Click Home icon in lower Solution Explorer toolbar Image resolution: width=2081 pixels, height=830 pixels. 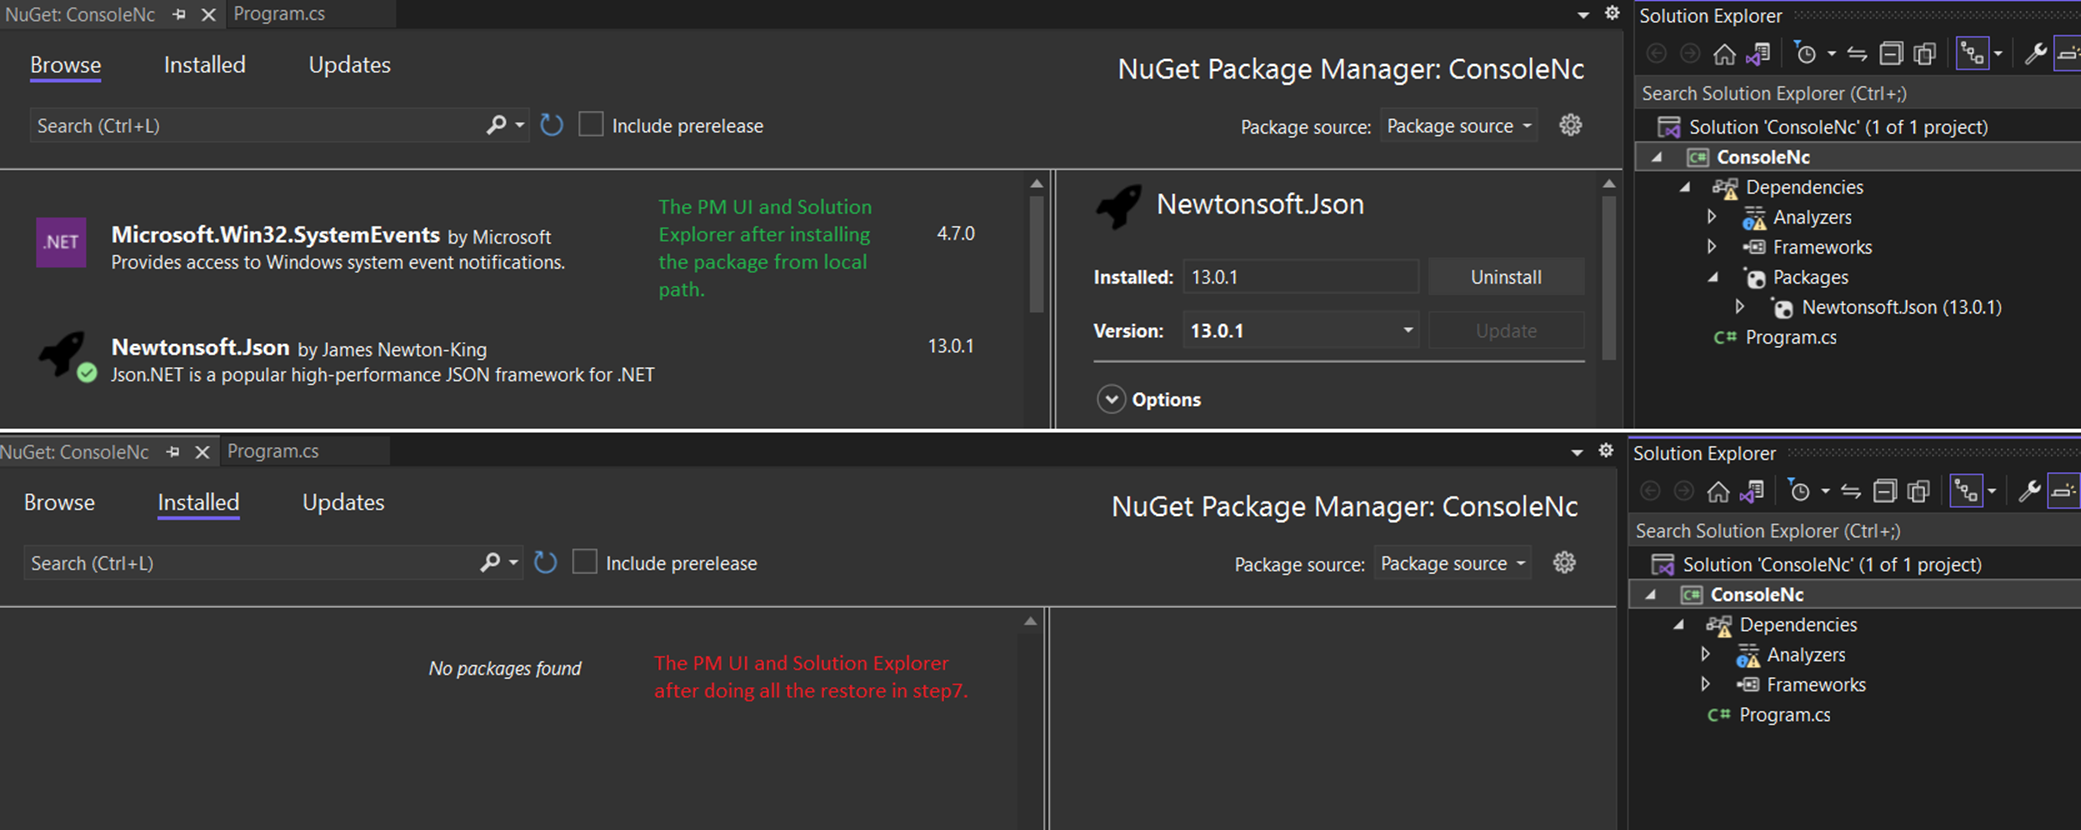click(1718, 491)
